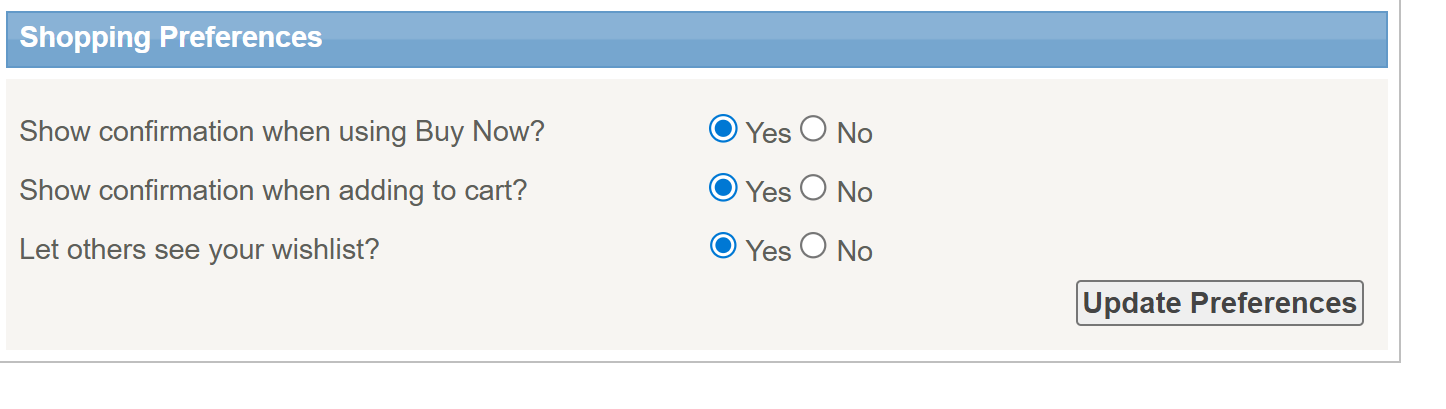
Task: Click the "Show confirmation when using Buy Now?" label
Action: point(282,132)
